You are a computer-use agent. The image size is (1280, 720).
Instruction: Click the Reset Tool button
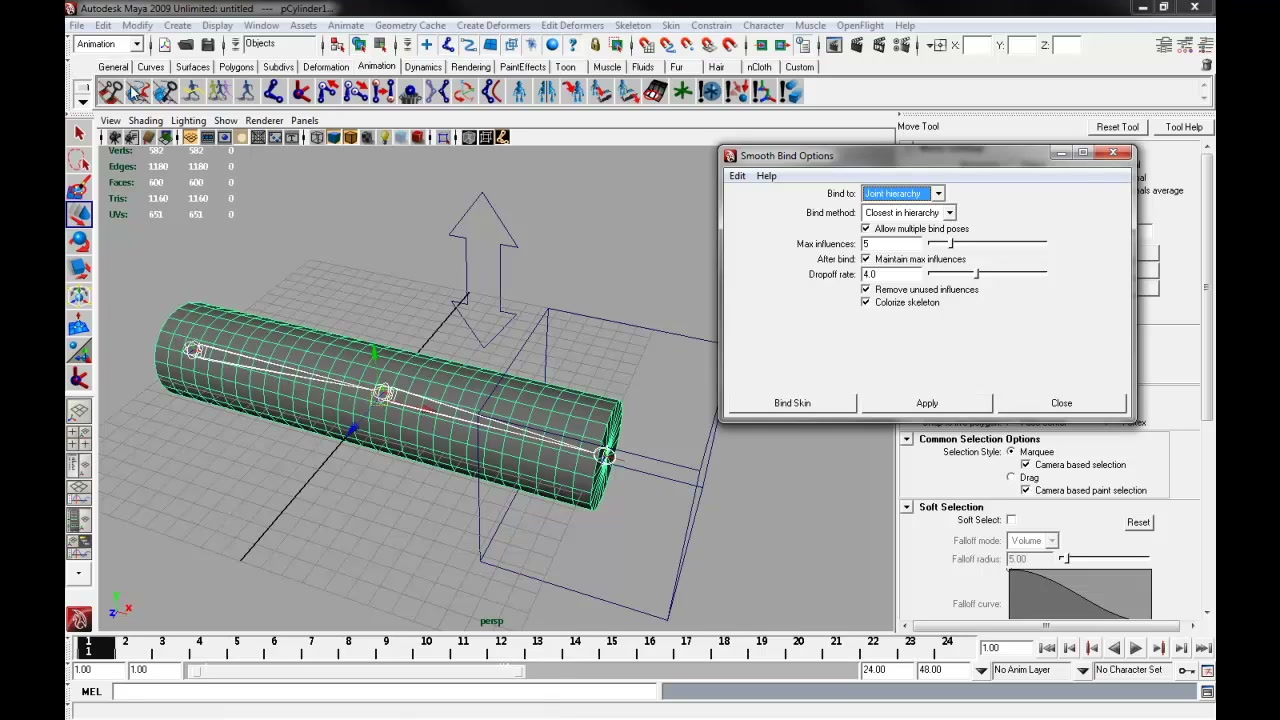(1117, 127)
